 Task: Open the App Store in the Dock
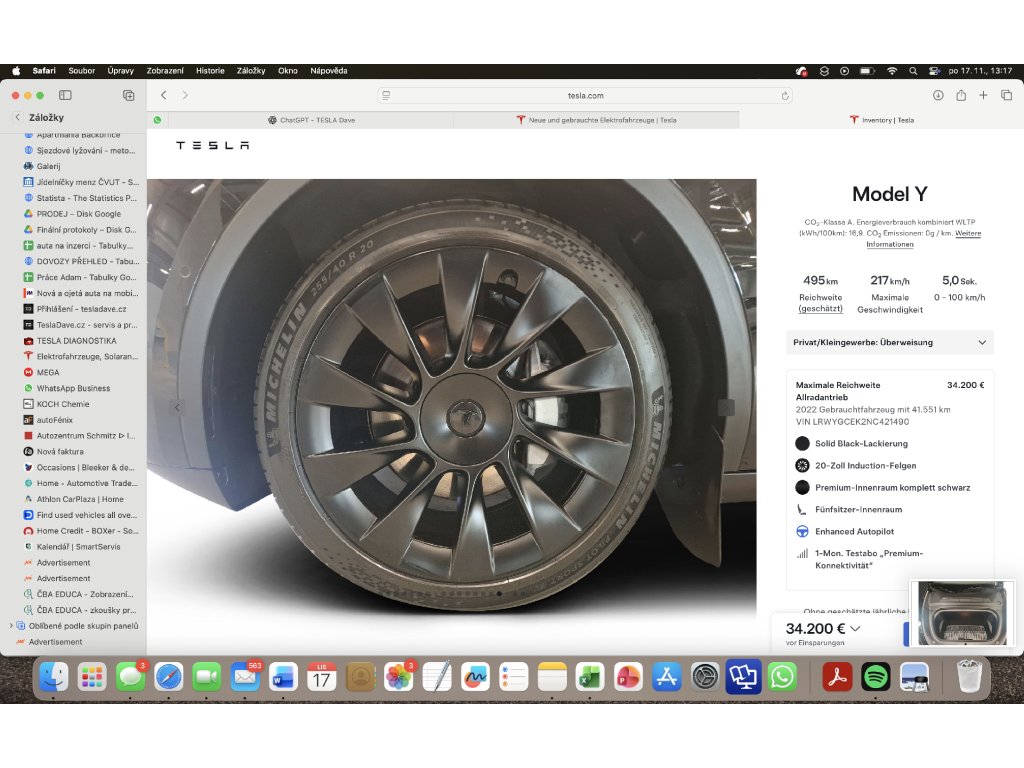[x=667, y=677]
